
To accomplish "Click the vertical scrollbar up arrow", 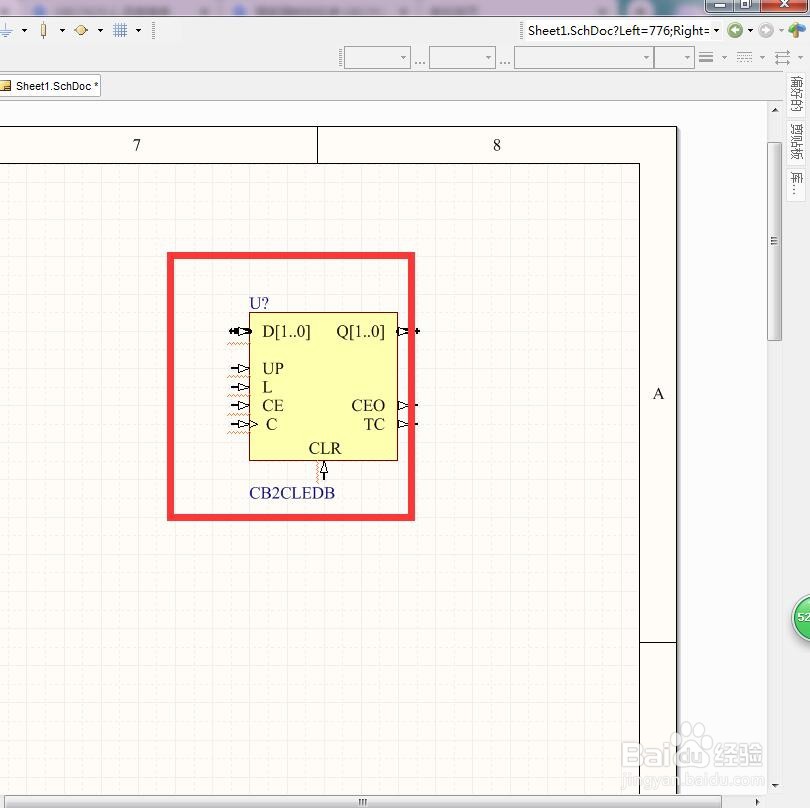I will [x=775, y=110].
